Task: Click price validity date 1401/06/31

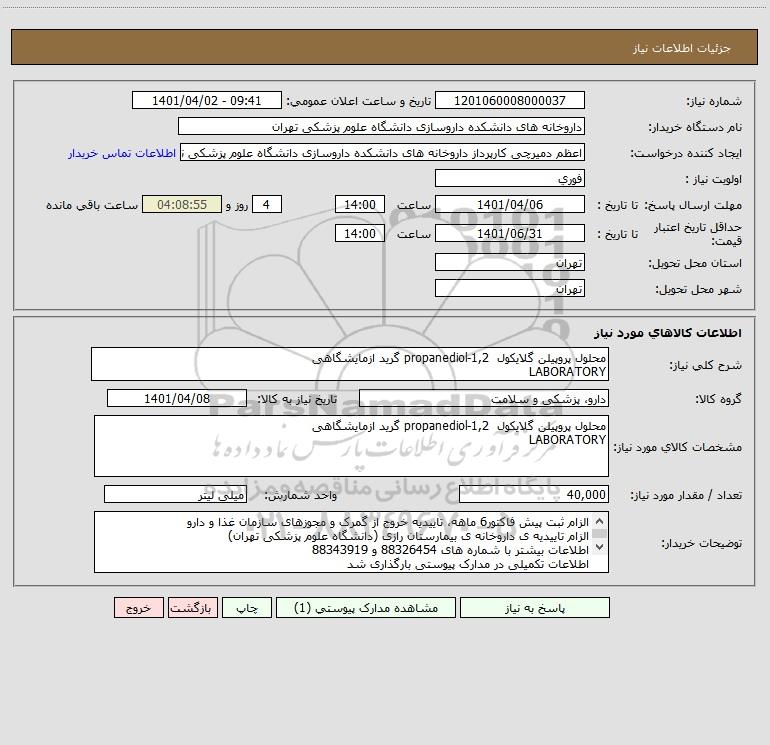Action: point(510,233)
